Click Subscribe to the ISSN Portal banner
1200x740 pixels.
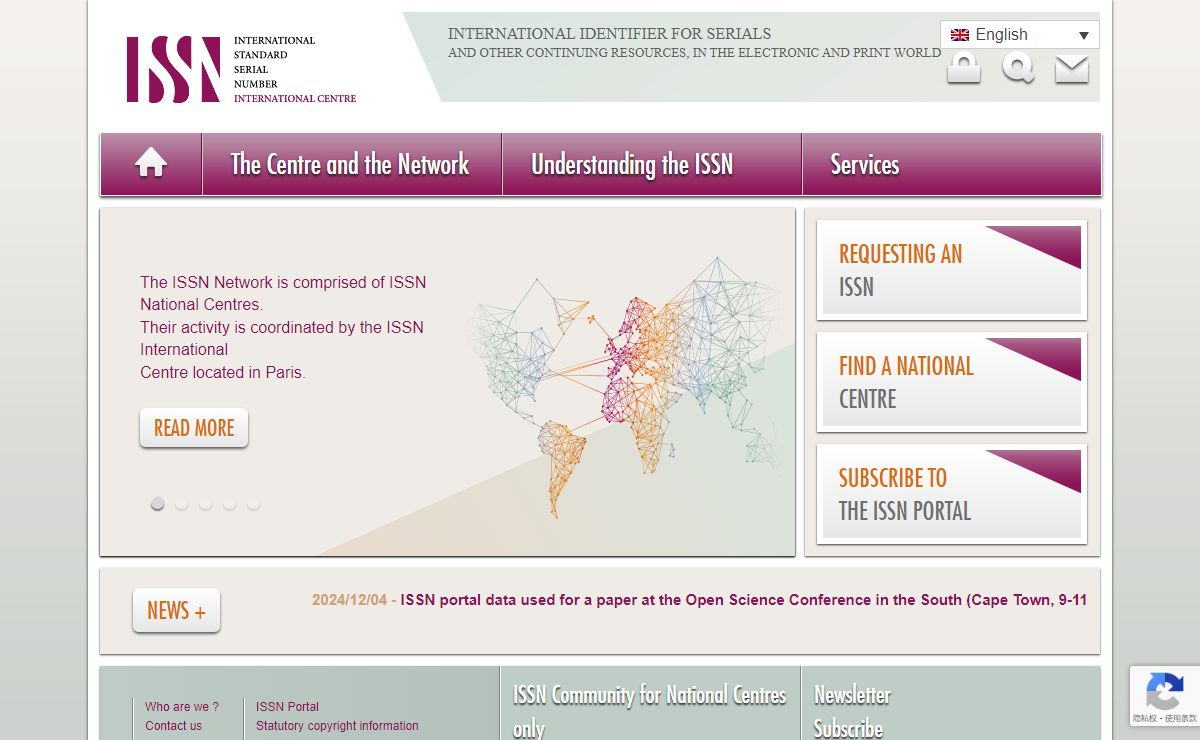(952, 494)
